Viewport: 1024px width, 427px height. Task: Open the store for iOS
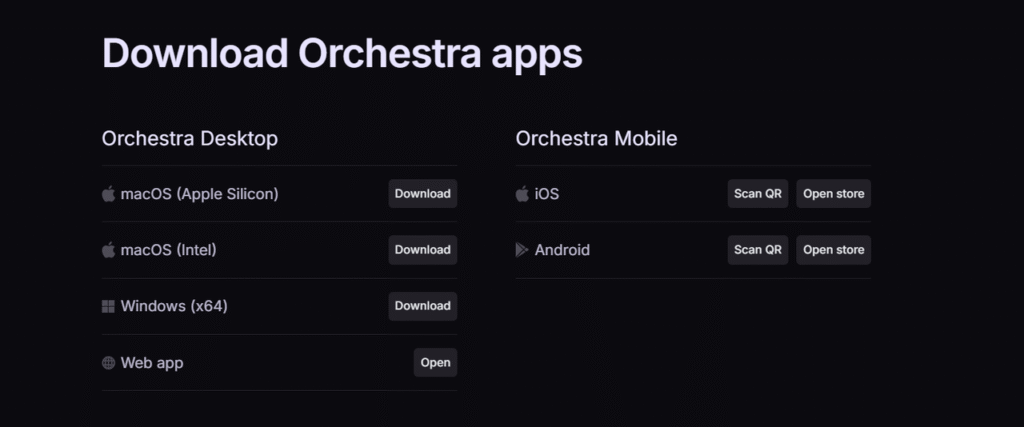point(833,194)
